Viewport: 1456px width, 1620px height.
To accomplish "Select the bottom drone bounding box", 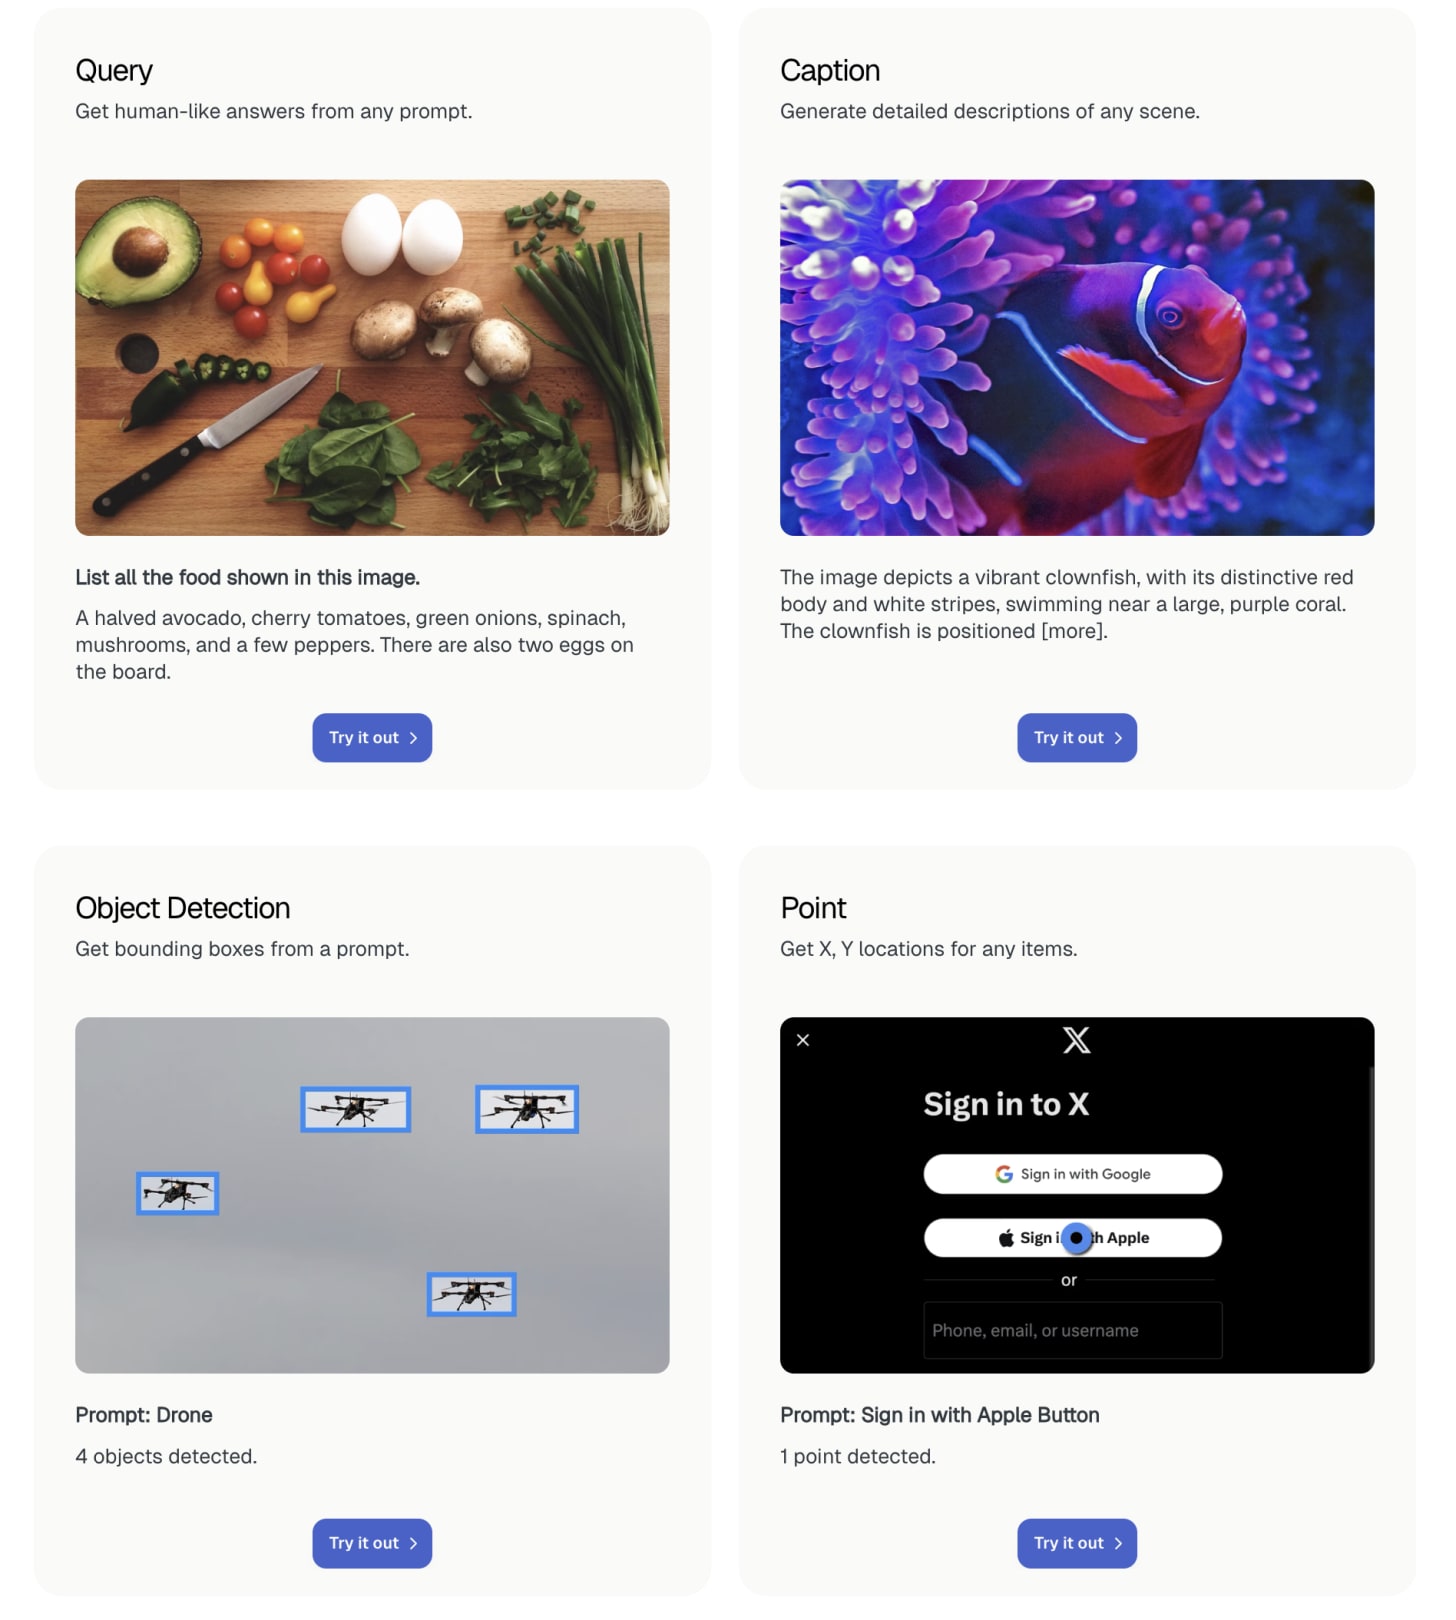I will [471, 1294].
